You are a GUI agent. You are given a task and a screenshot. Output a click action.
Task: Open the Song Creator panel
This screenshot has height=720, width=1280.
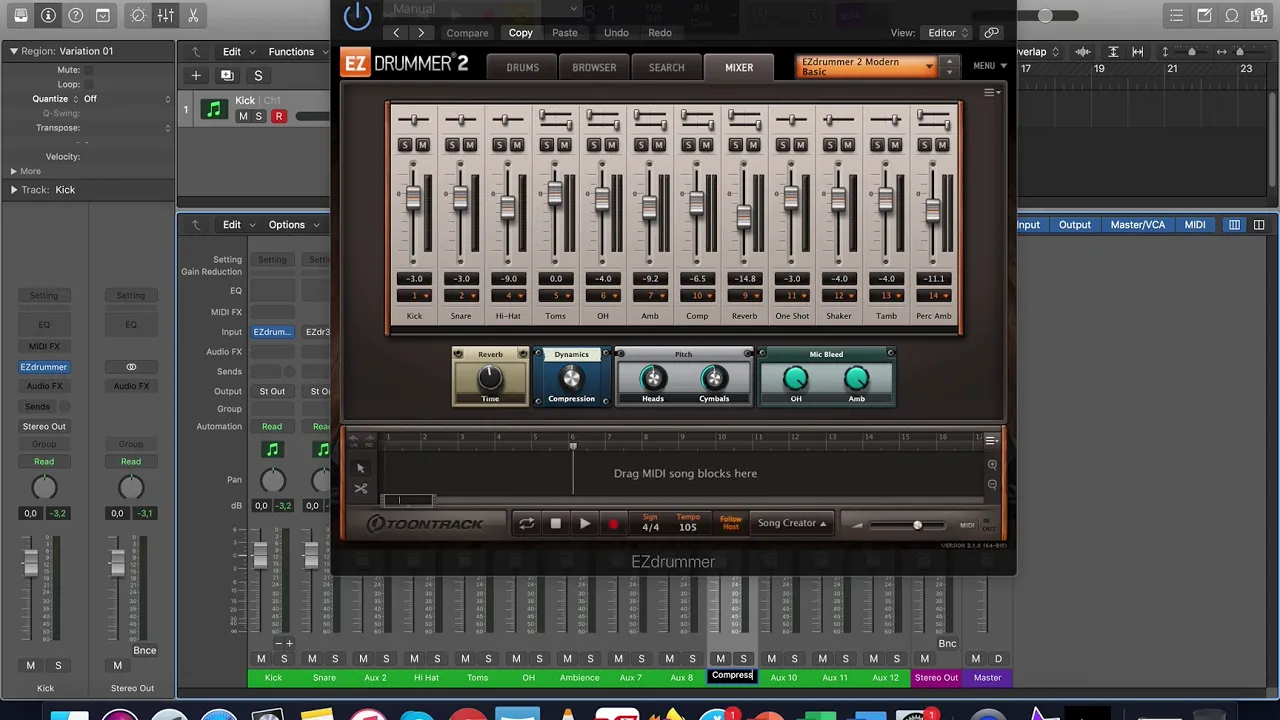792,523
